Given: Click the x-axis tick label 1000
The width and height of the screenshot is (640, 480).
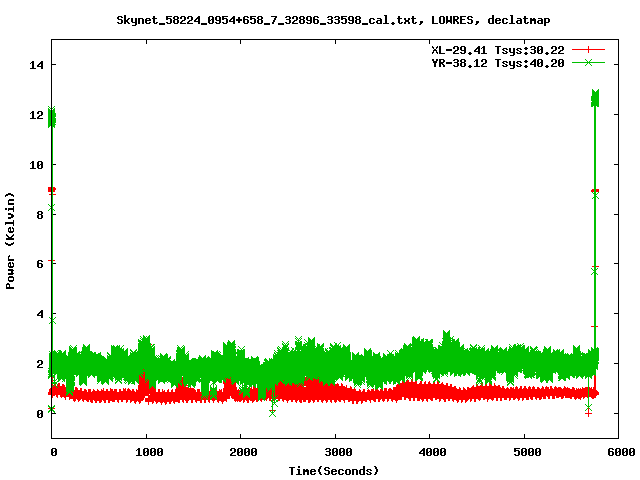Looking at the screenshot, I should tap(149, 452).
